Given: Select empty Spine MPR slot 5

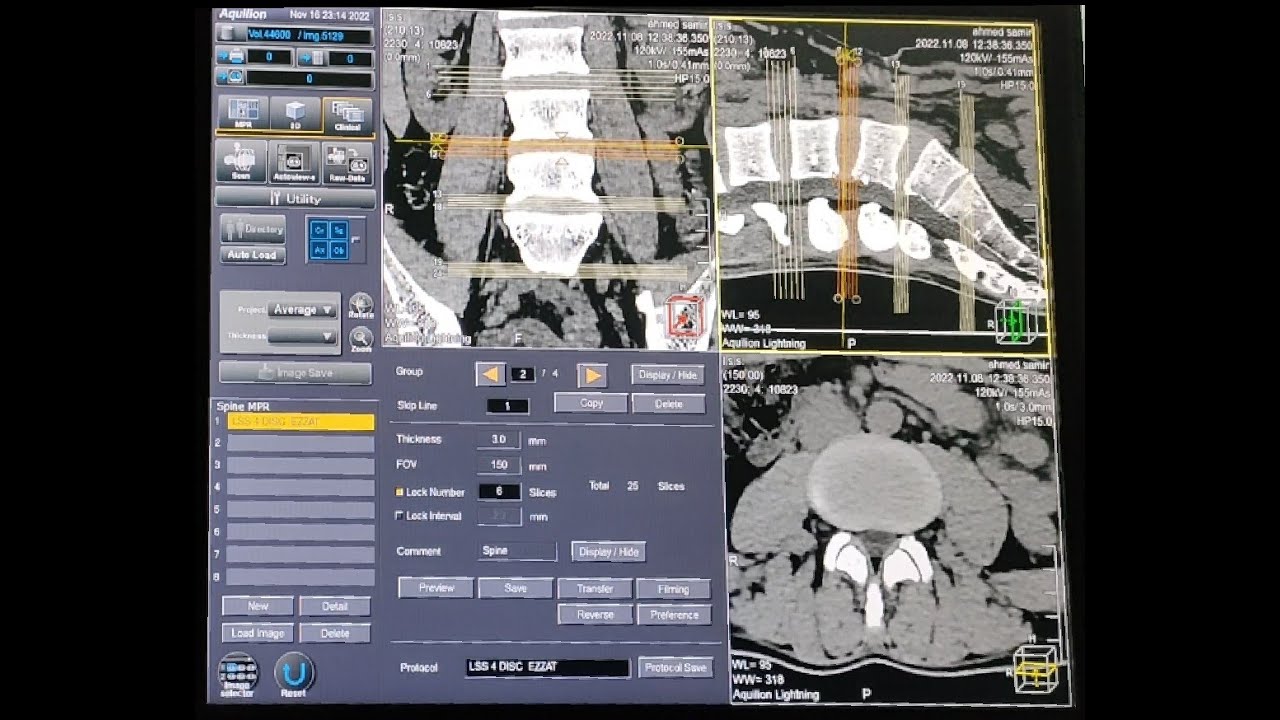Looking at the screenshot, I should 300,509.
